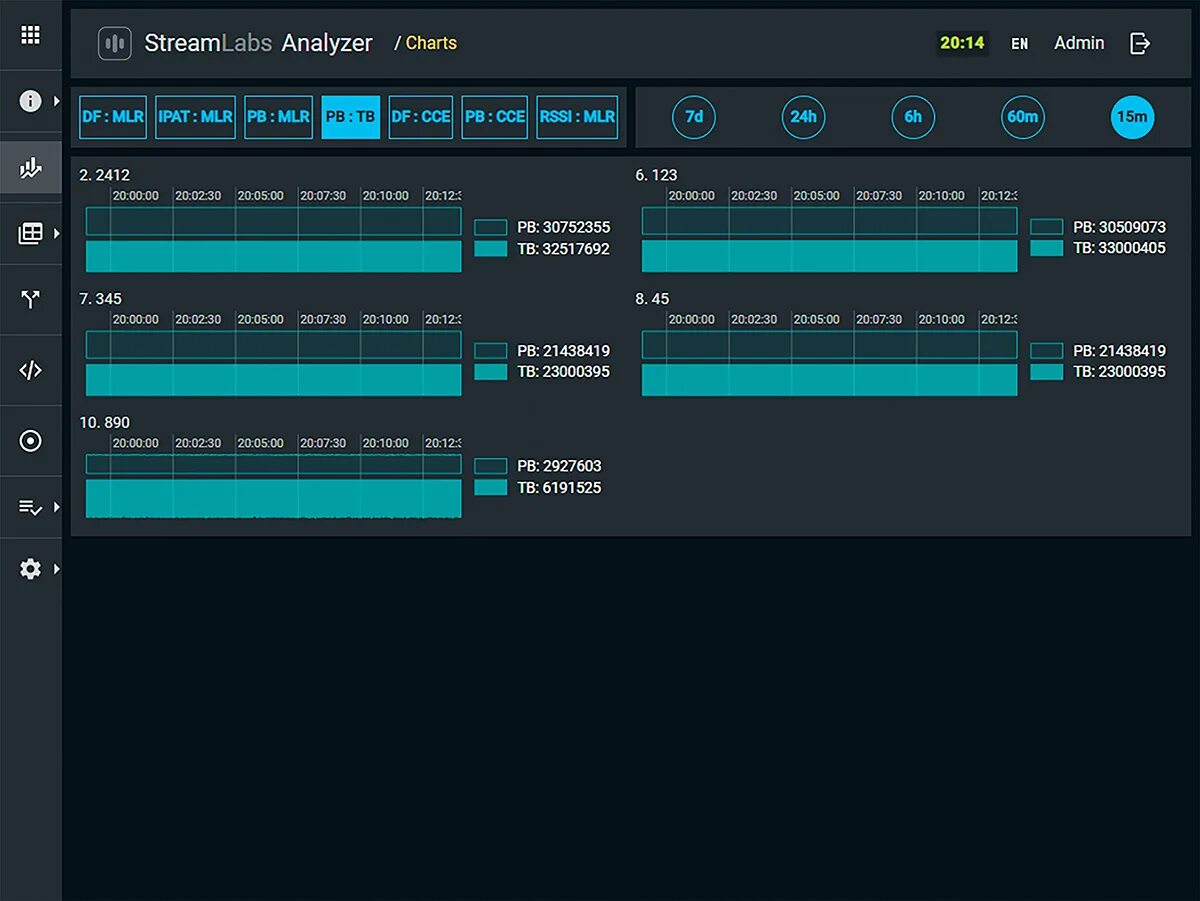Select the RSSI : MLR chart tab
1200x901 pixels.
tap(577, 117)
